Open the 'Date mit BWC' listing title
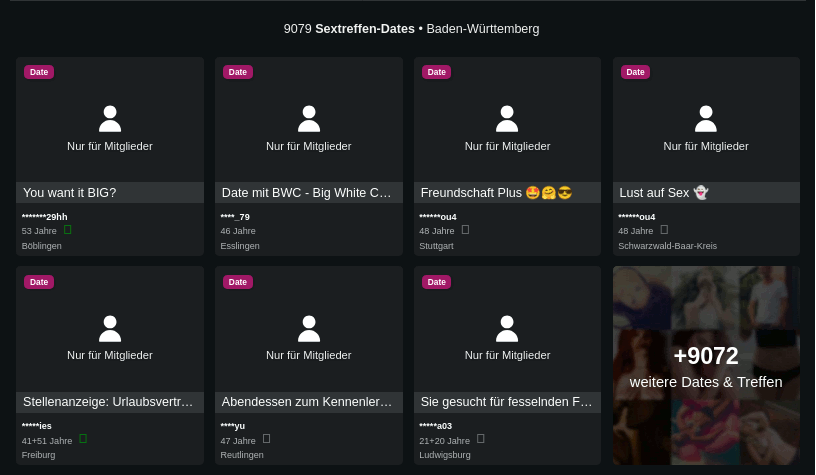Screen dimensions: 816x475 coord(306,192)
